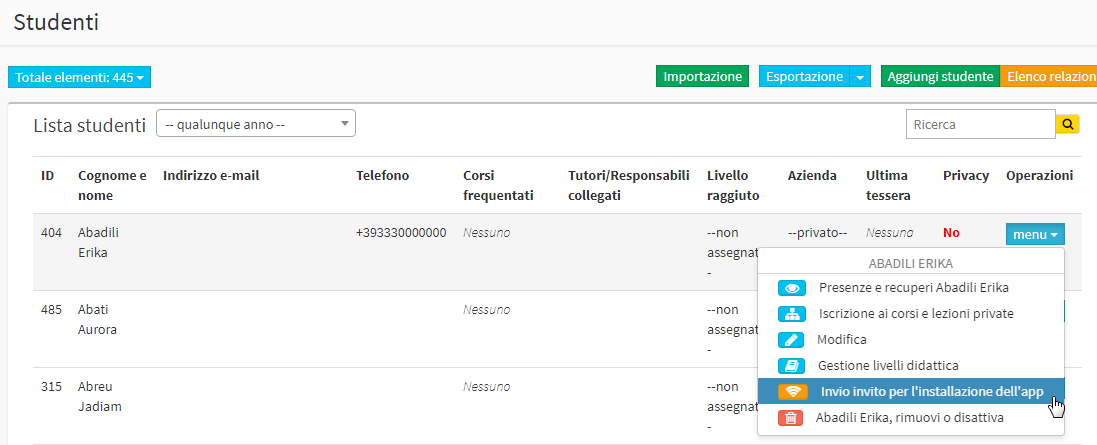Open the orange Elenco relazioni button
Image resolution: width=1097 pixels, height=445 pixels.
(x=1049, y=77)
